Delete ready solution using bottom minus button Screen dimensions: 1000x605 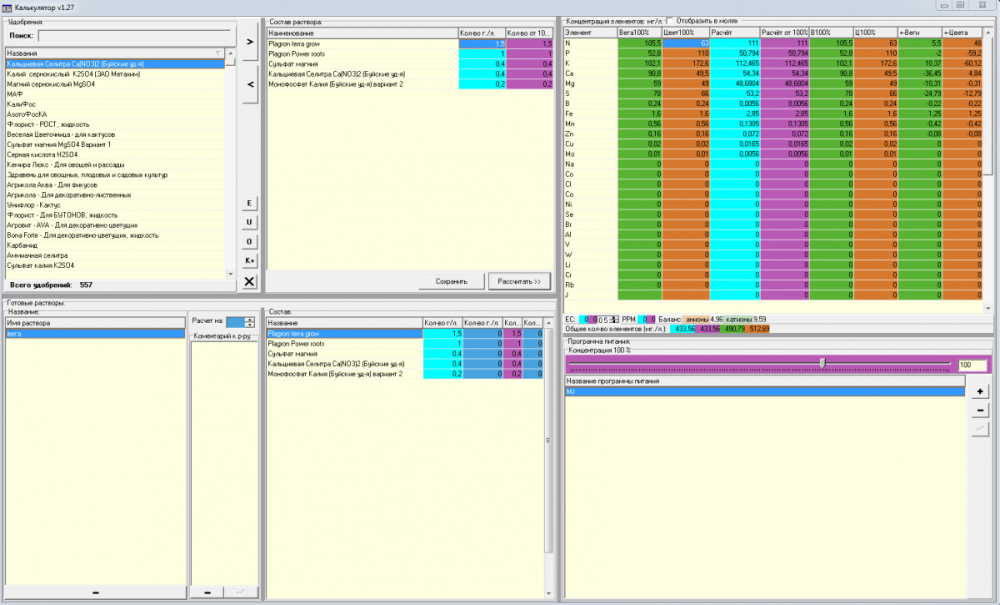(x=96, y=593)
